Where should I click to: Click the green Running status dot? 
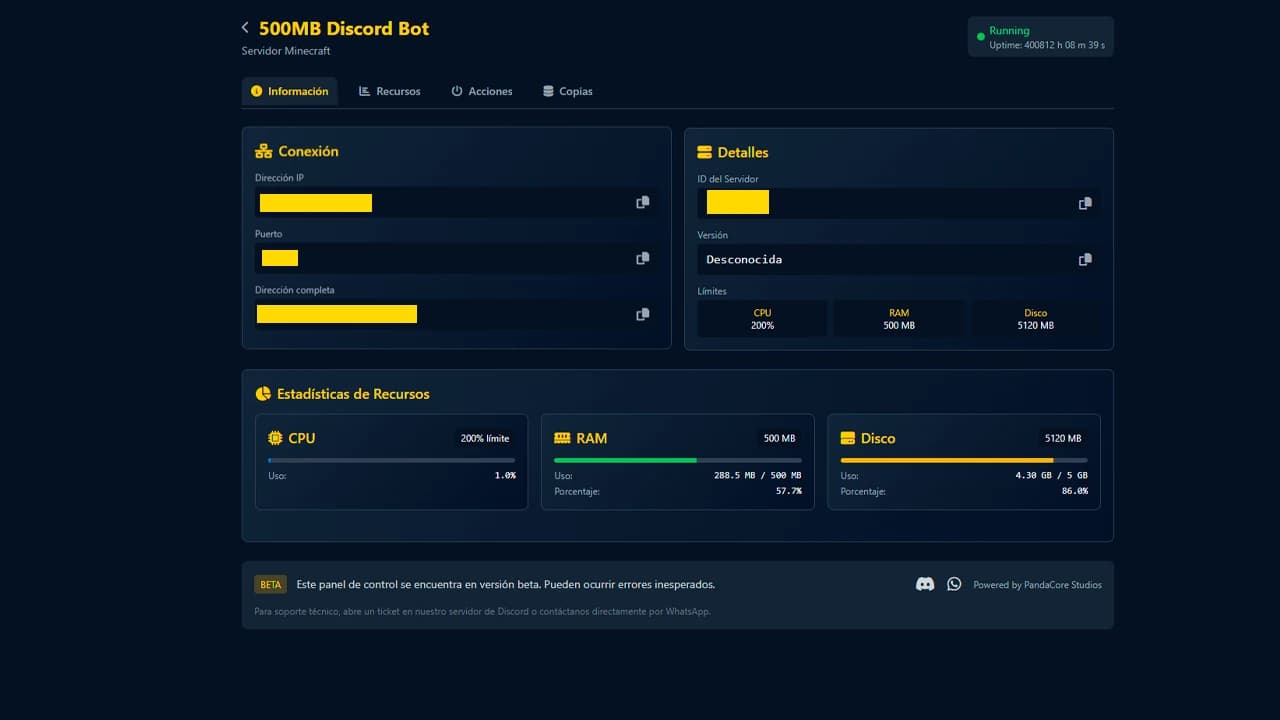pos(981,37)
